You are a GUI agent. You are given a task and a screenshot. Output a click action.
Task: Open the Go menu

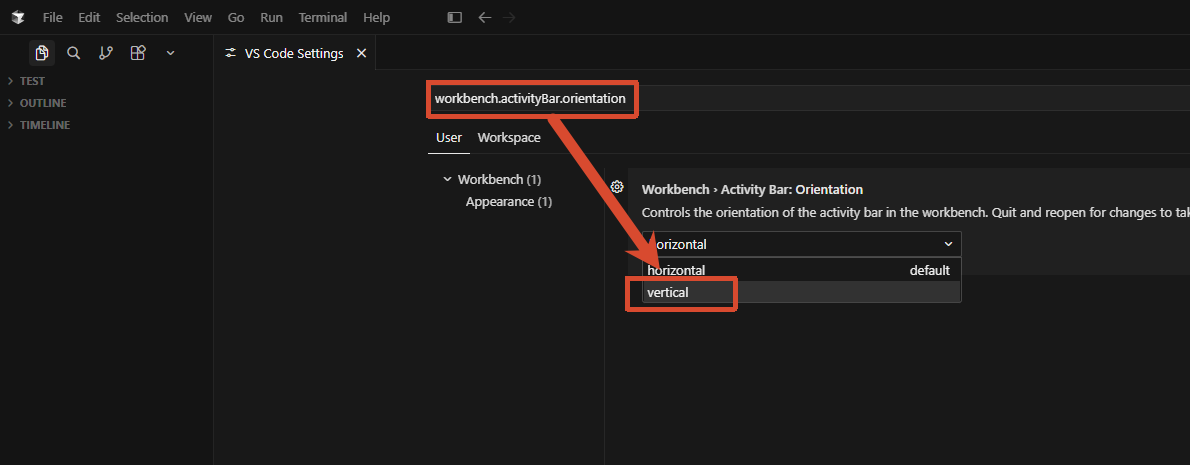coord(236,17)
